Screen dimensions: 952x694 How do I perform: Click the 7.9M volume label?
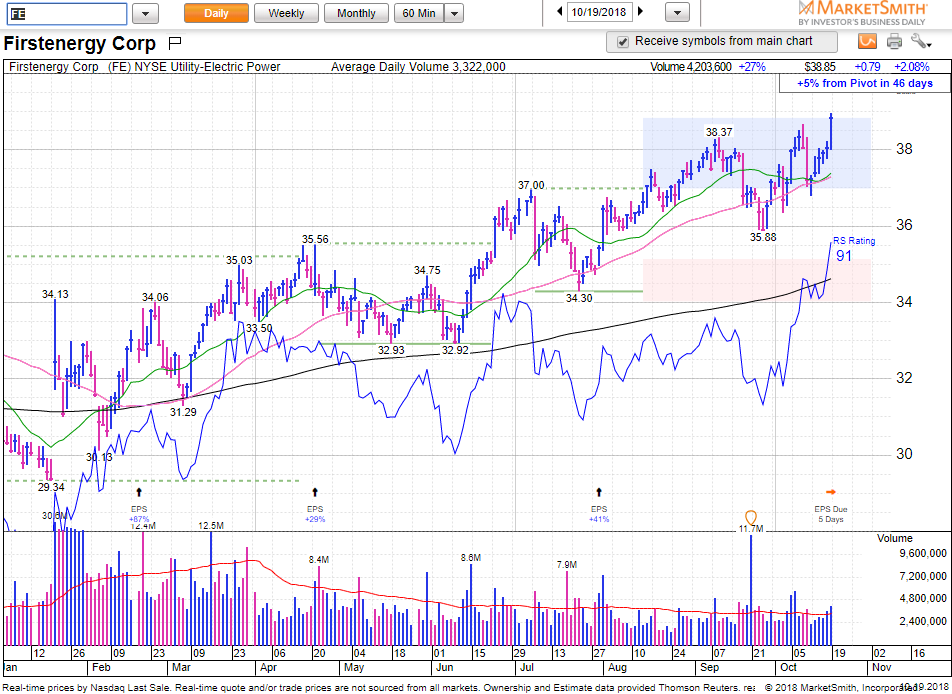pos(566,565)
